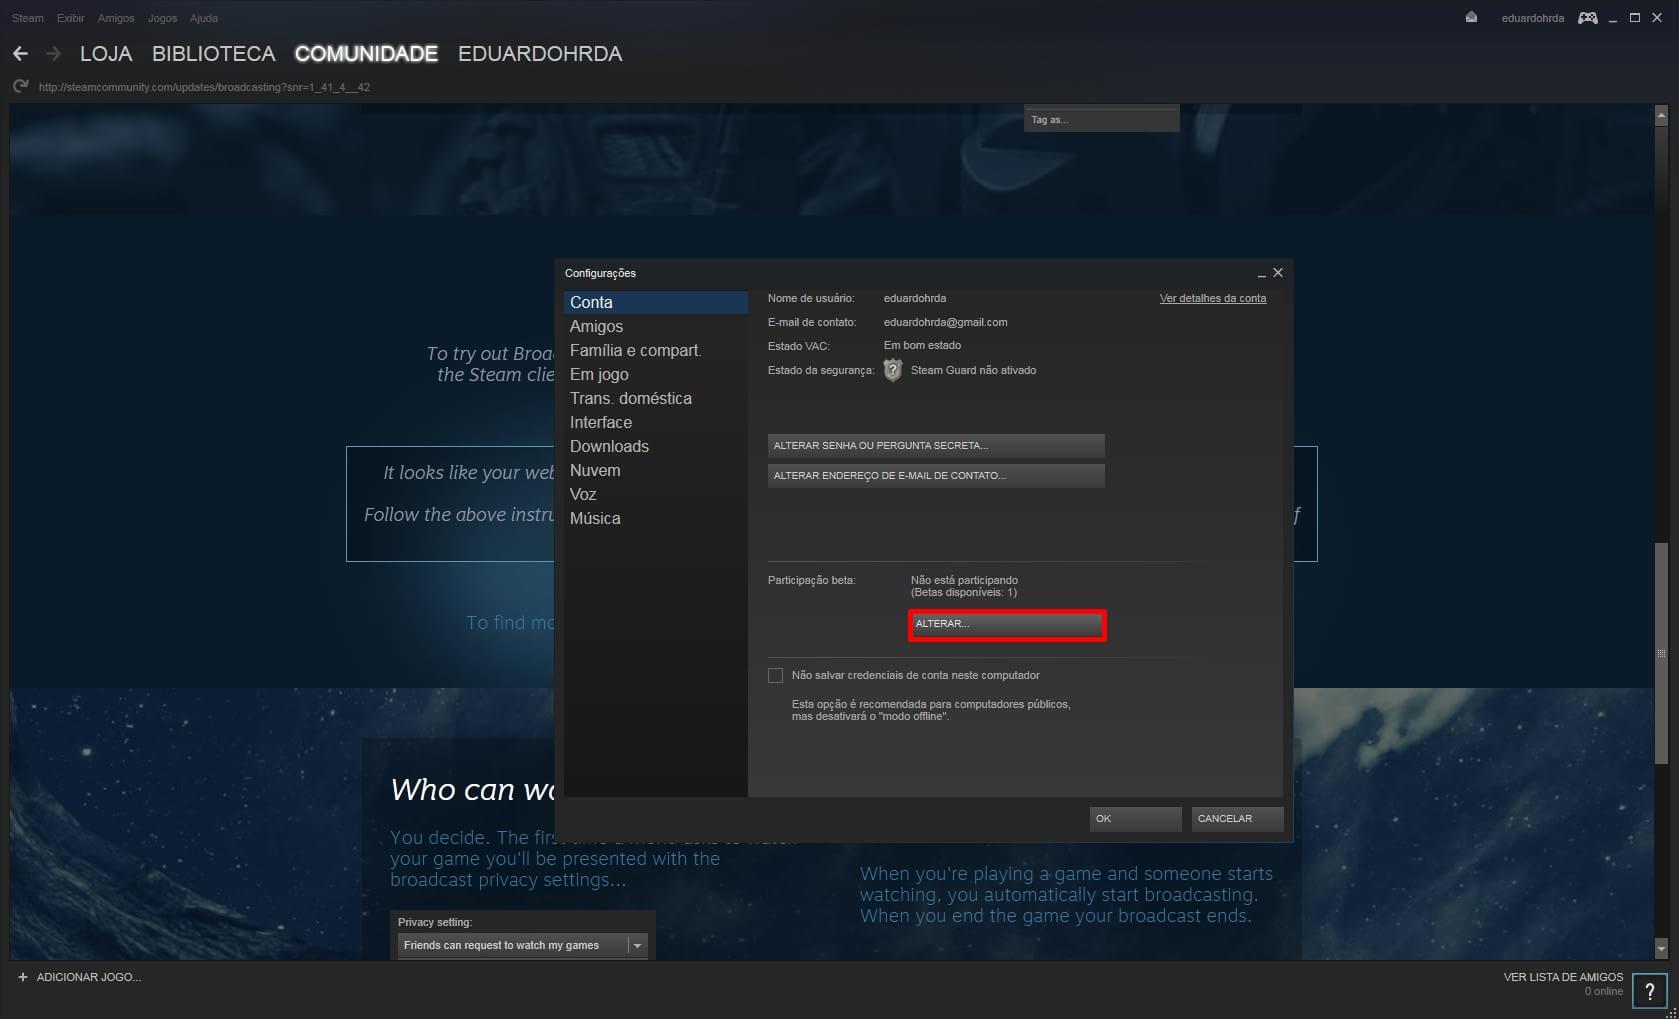The height and width of the screenshot is (1019, 1679).
Task: Select Família e compart. settings category
Action: coord(656,350)
